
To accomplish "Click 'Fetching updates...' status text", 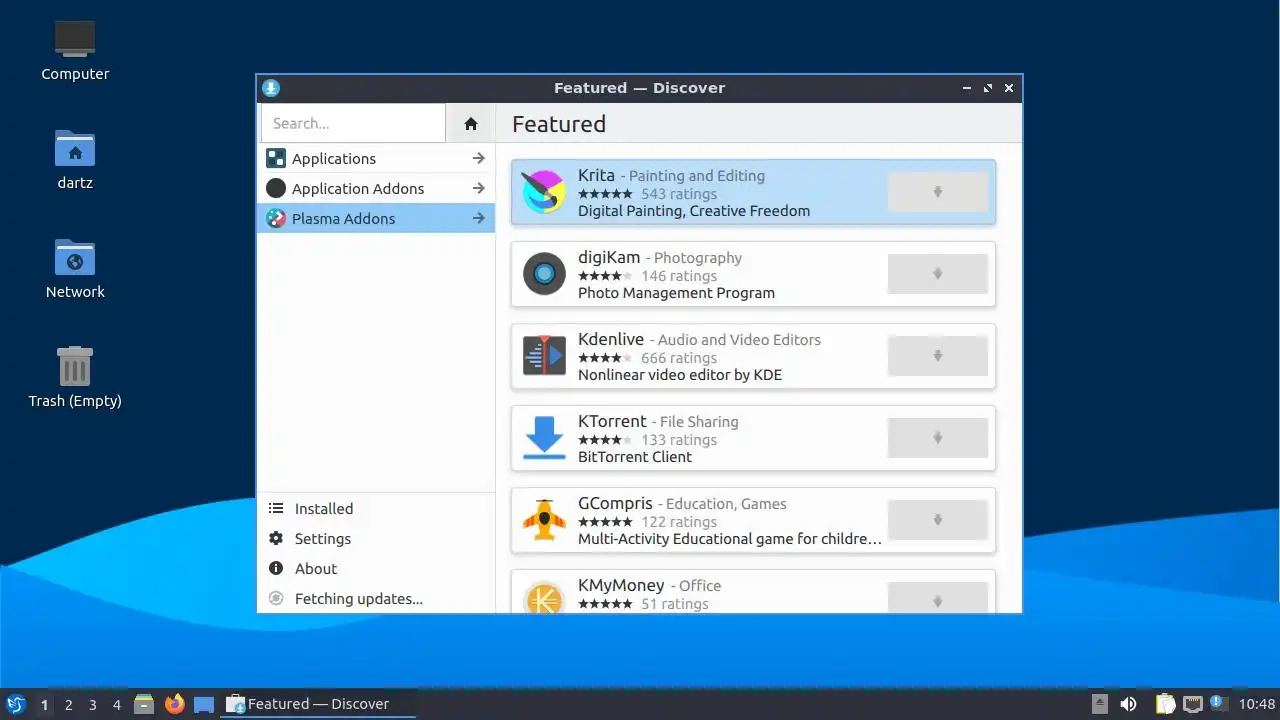I will [x=359, y=599].
